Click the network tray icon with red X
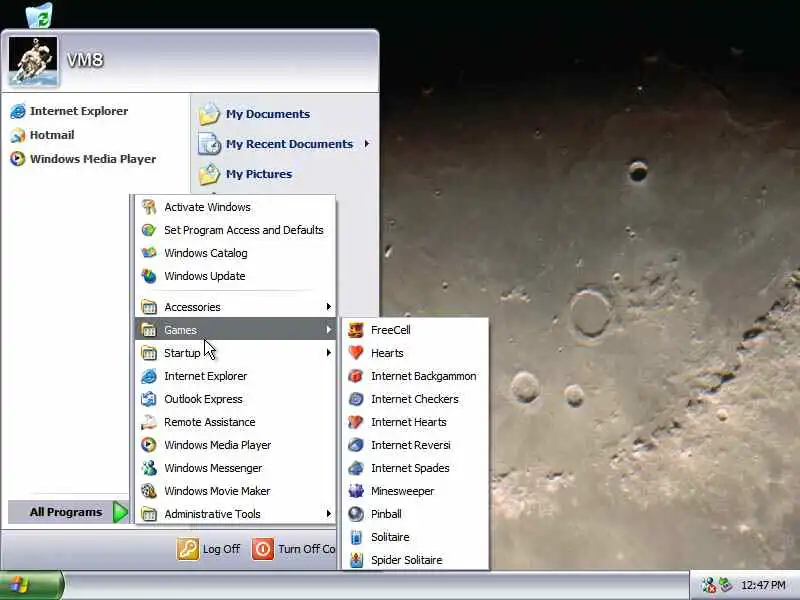Screen dimensions: 800x600 pos(708,585)
